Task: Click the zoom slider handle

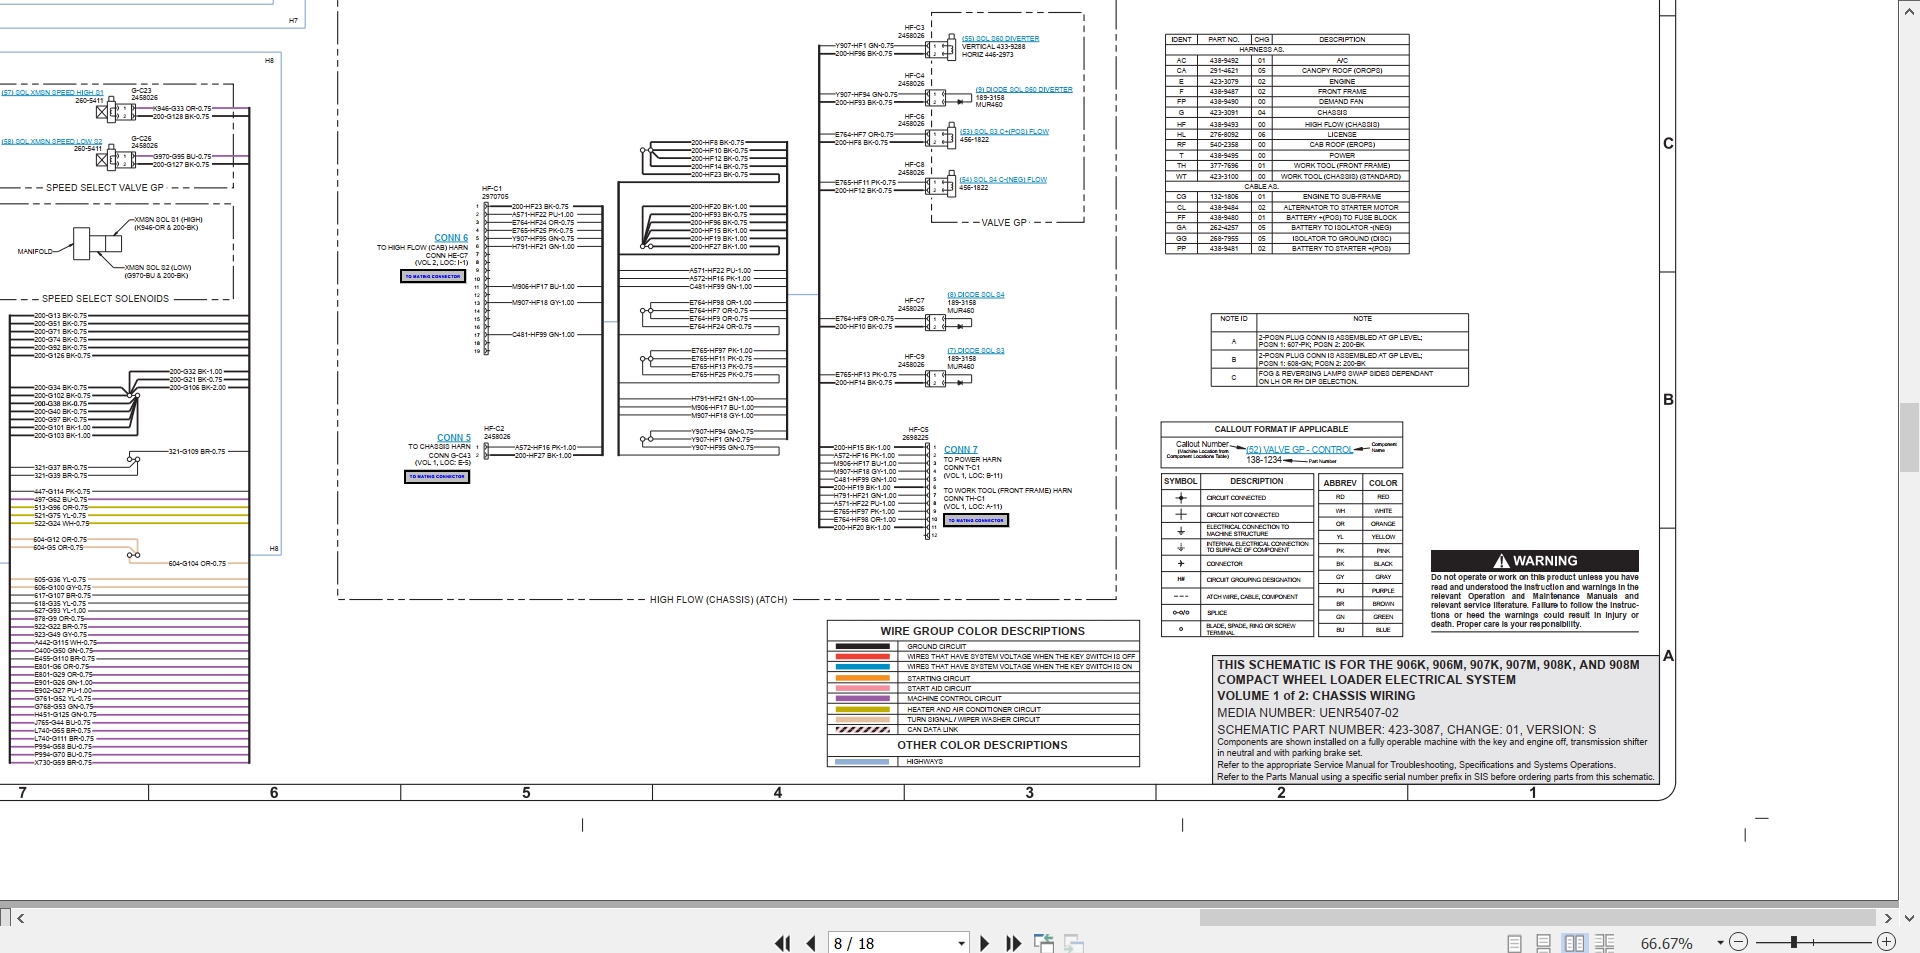Action: pyautogui.click(x=1794, y=942)
